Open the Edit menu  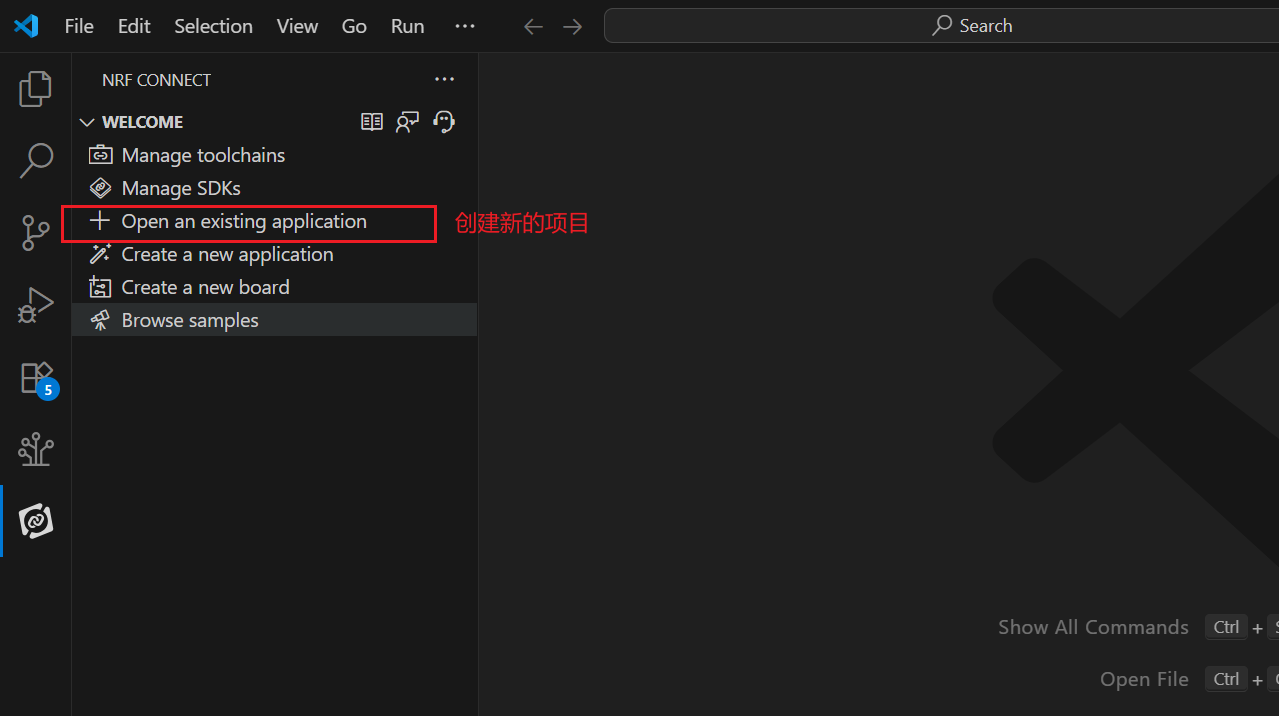tap(134, 26)
